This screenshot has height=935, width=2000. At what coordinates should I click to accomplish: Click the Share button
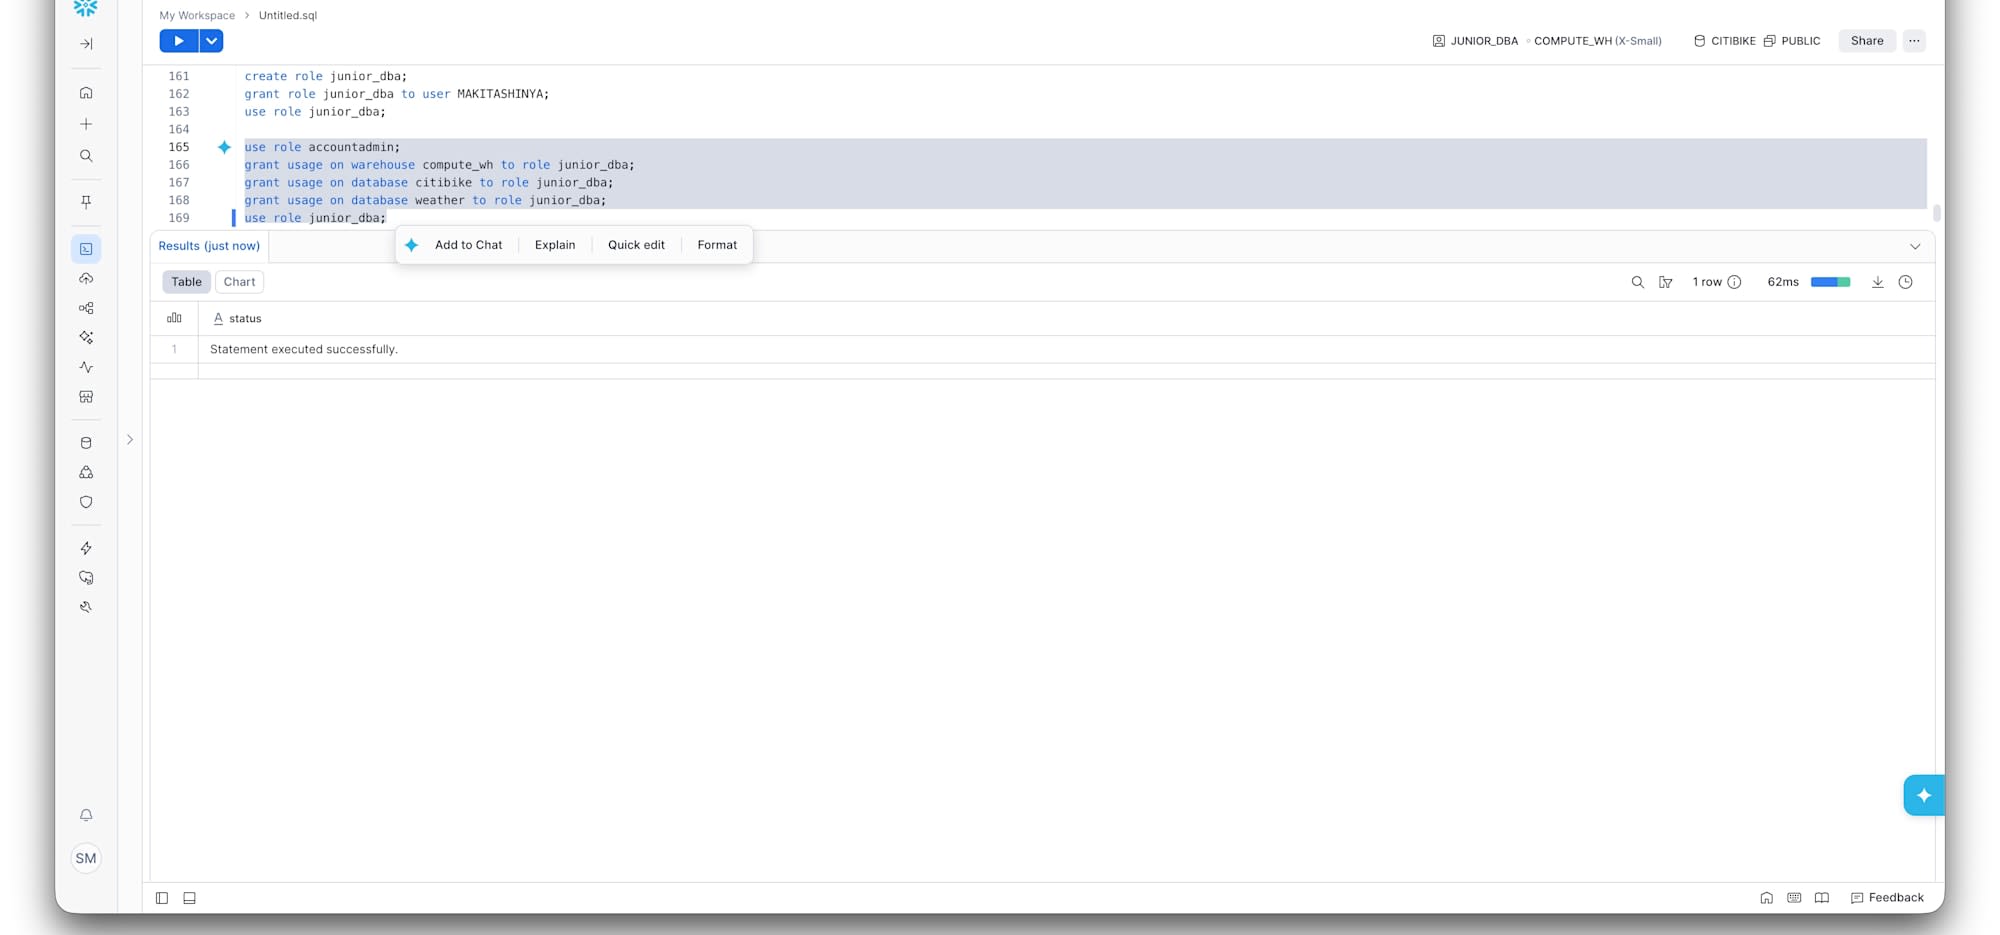click(1867, 41)
